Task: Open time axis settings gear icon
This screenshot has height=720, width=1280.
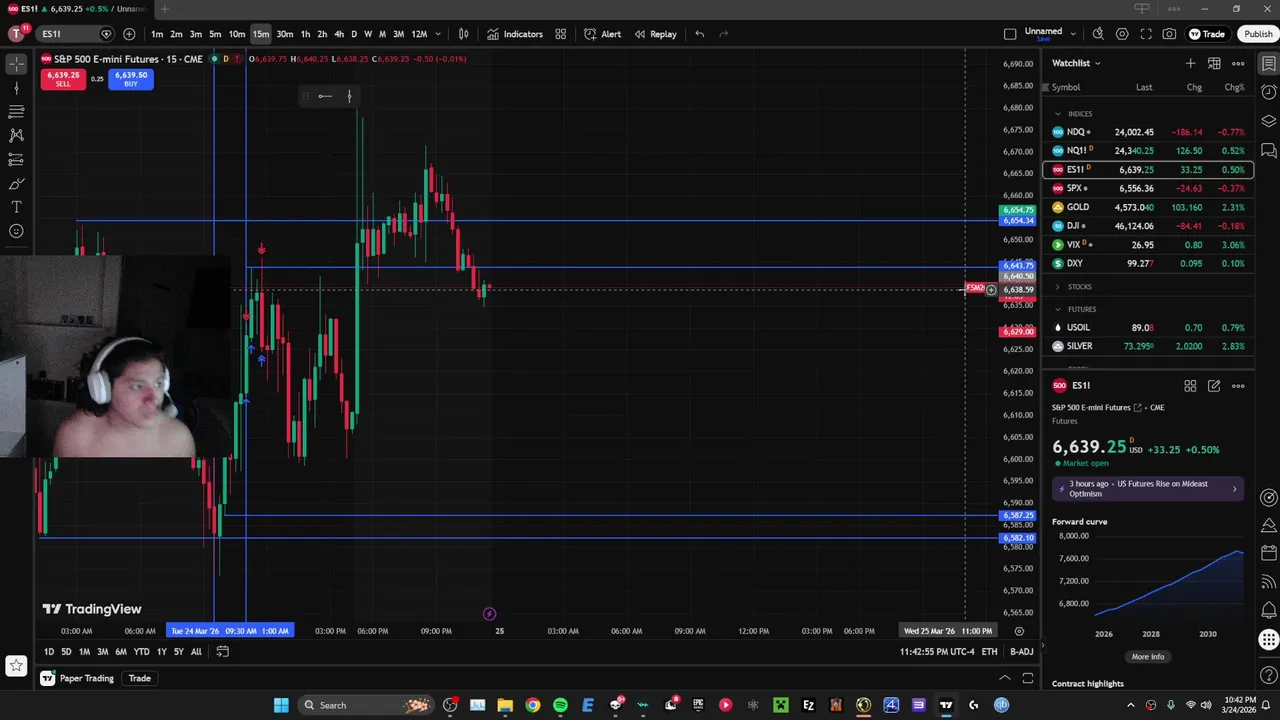Action: tap(1019, 631)
